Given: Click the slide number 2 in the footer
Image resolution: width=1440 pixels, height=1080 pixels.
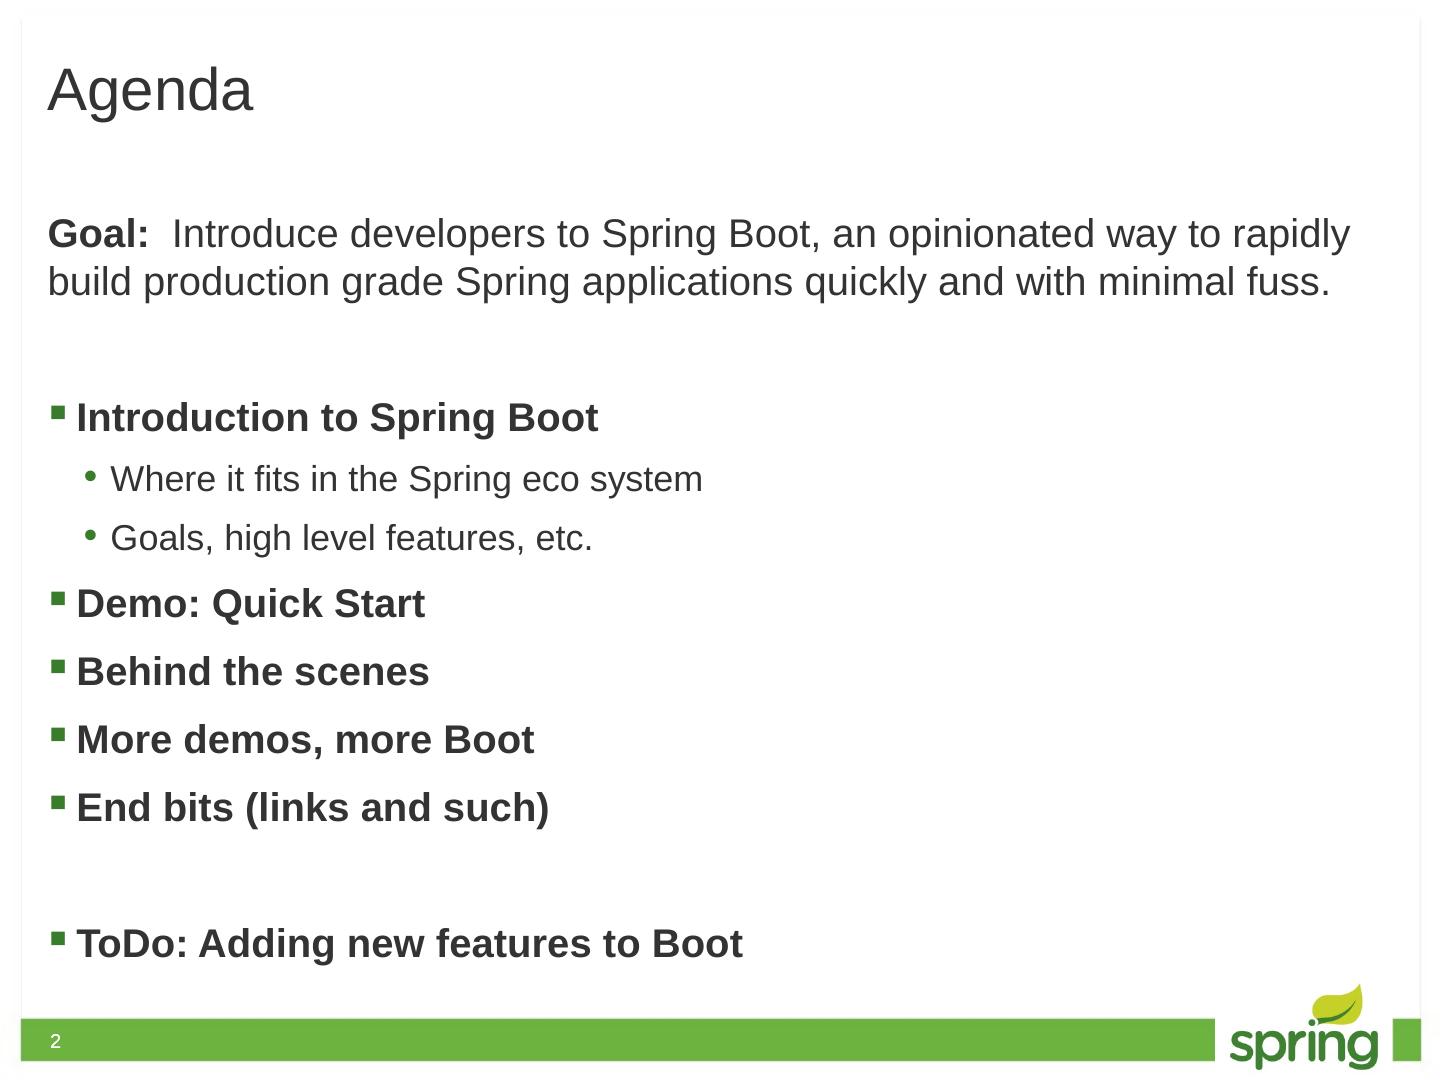Looking at the screenshot, I should (56, 1042).
